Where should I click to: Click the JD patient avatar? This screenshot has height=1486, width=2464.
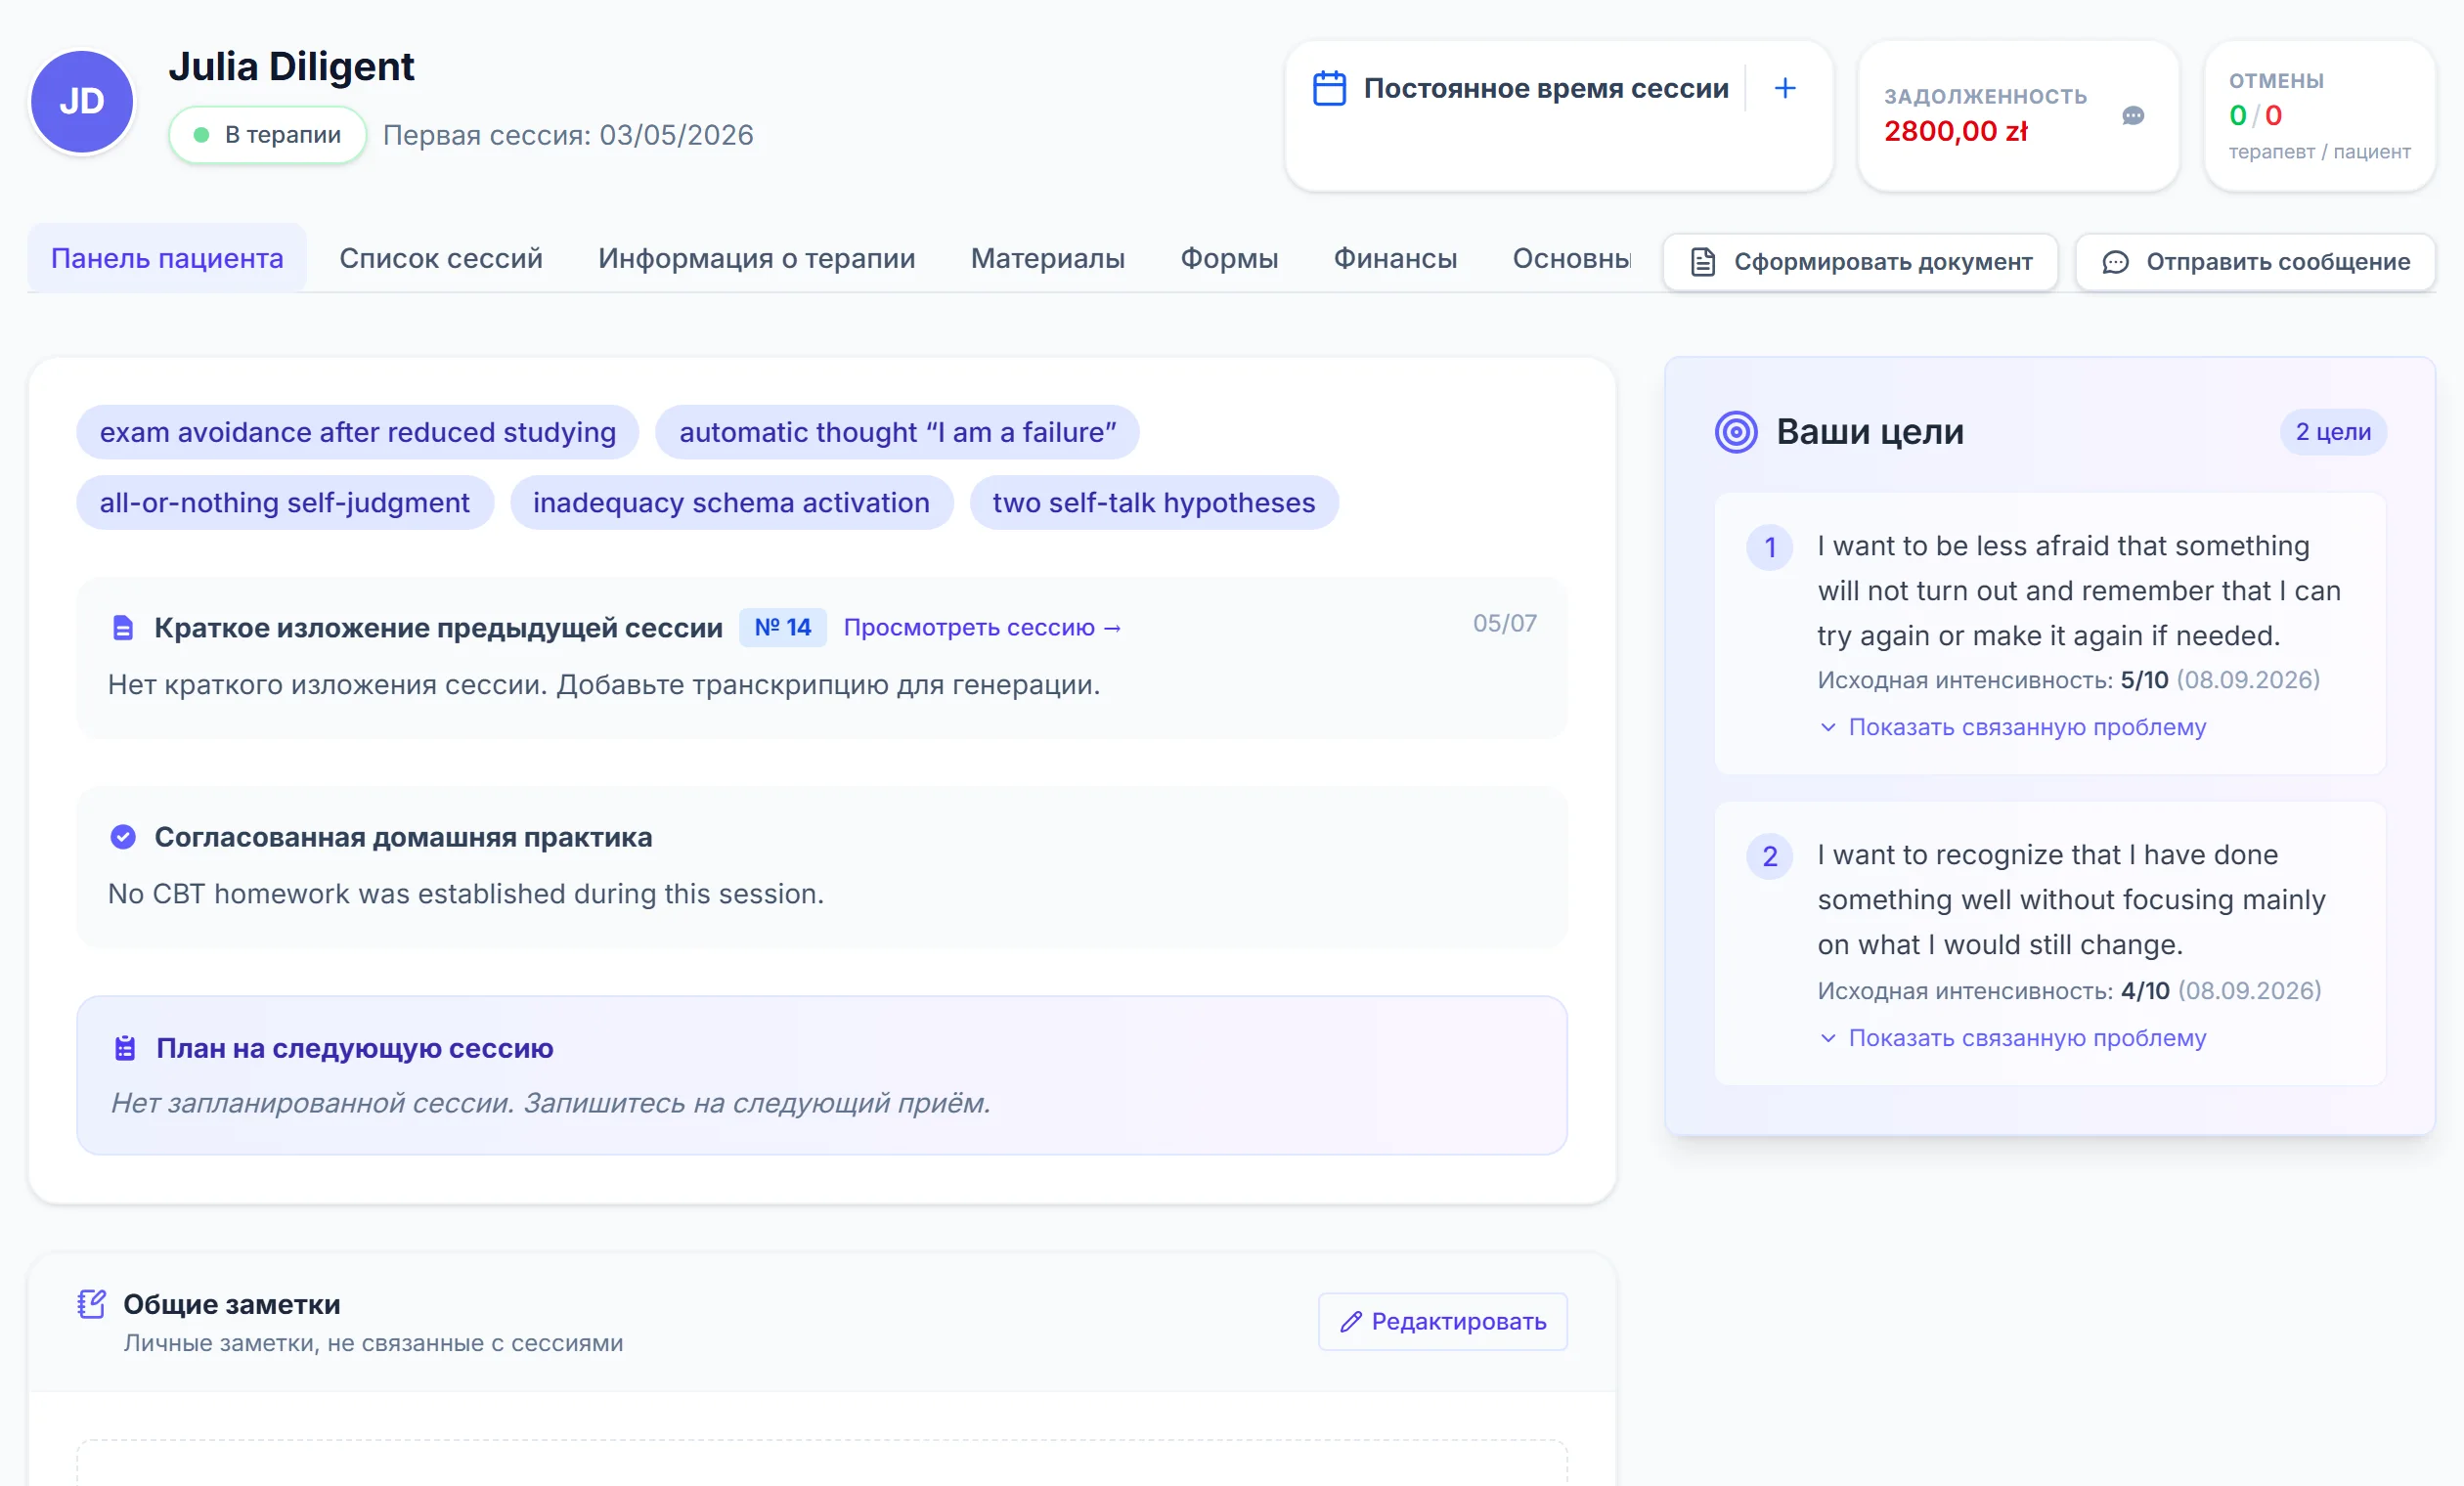click(82, 101)
